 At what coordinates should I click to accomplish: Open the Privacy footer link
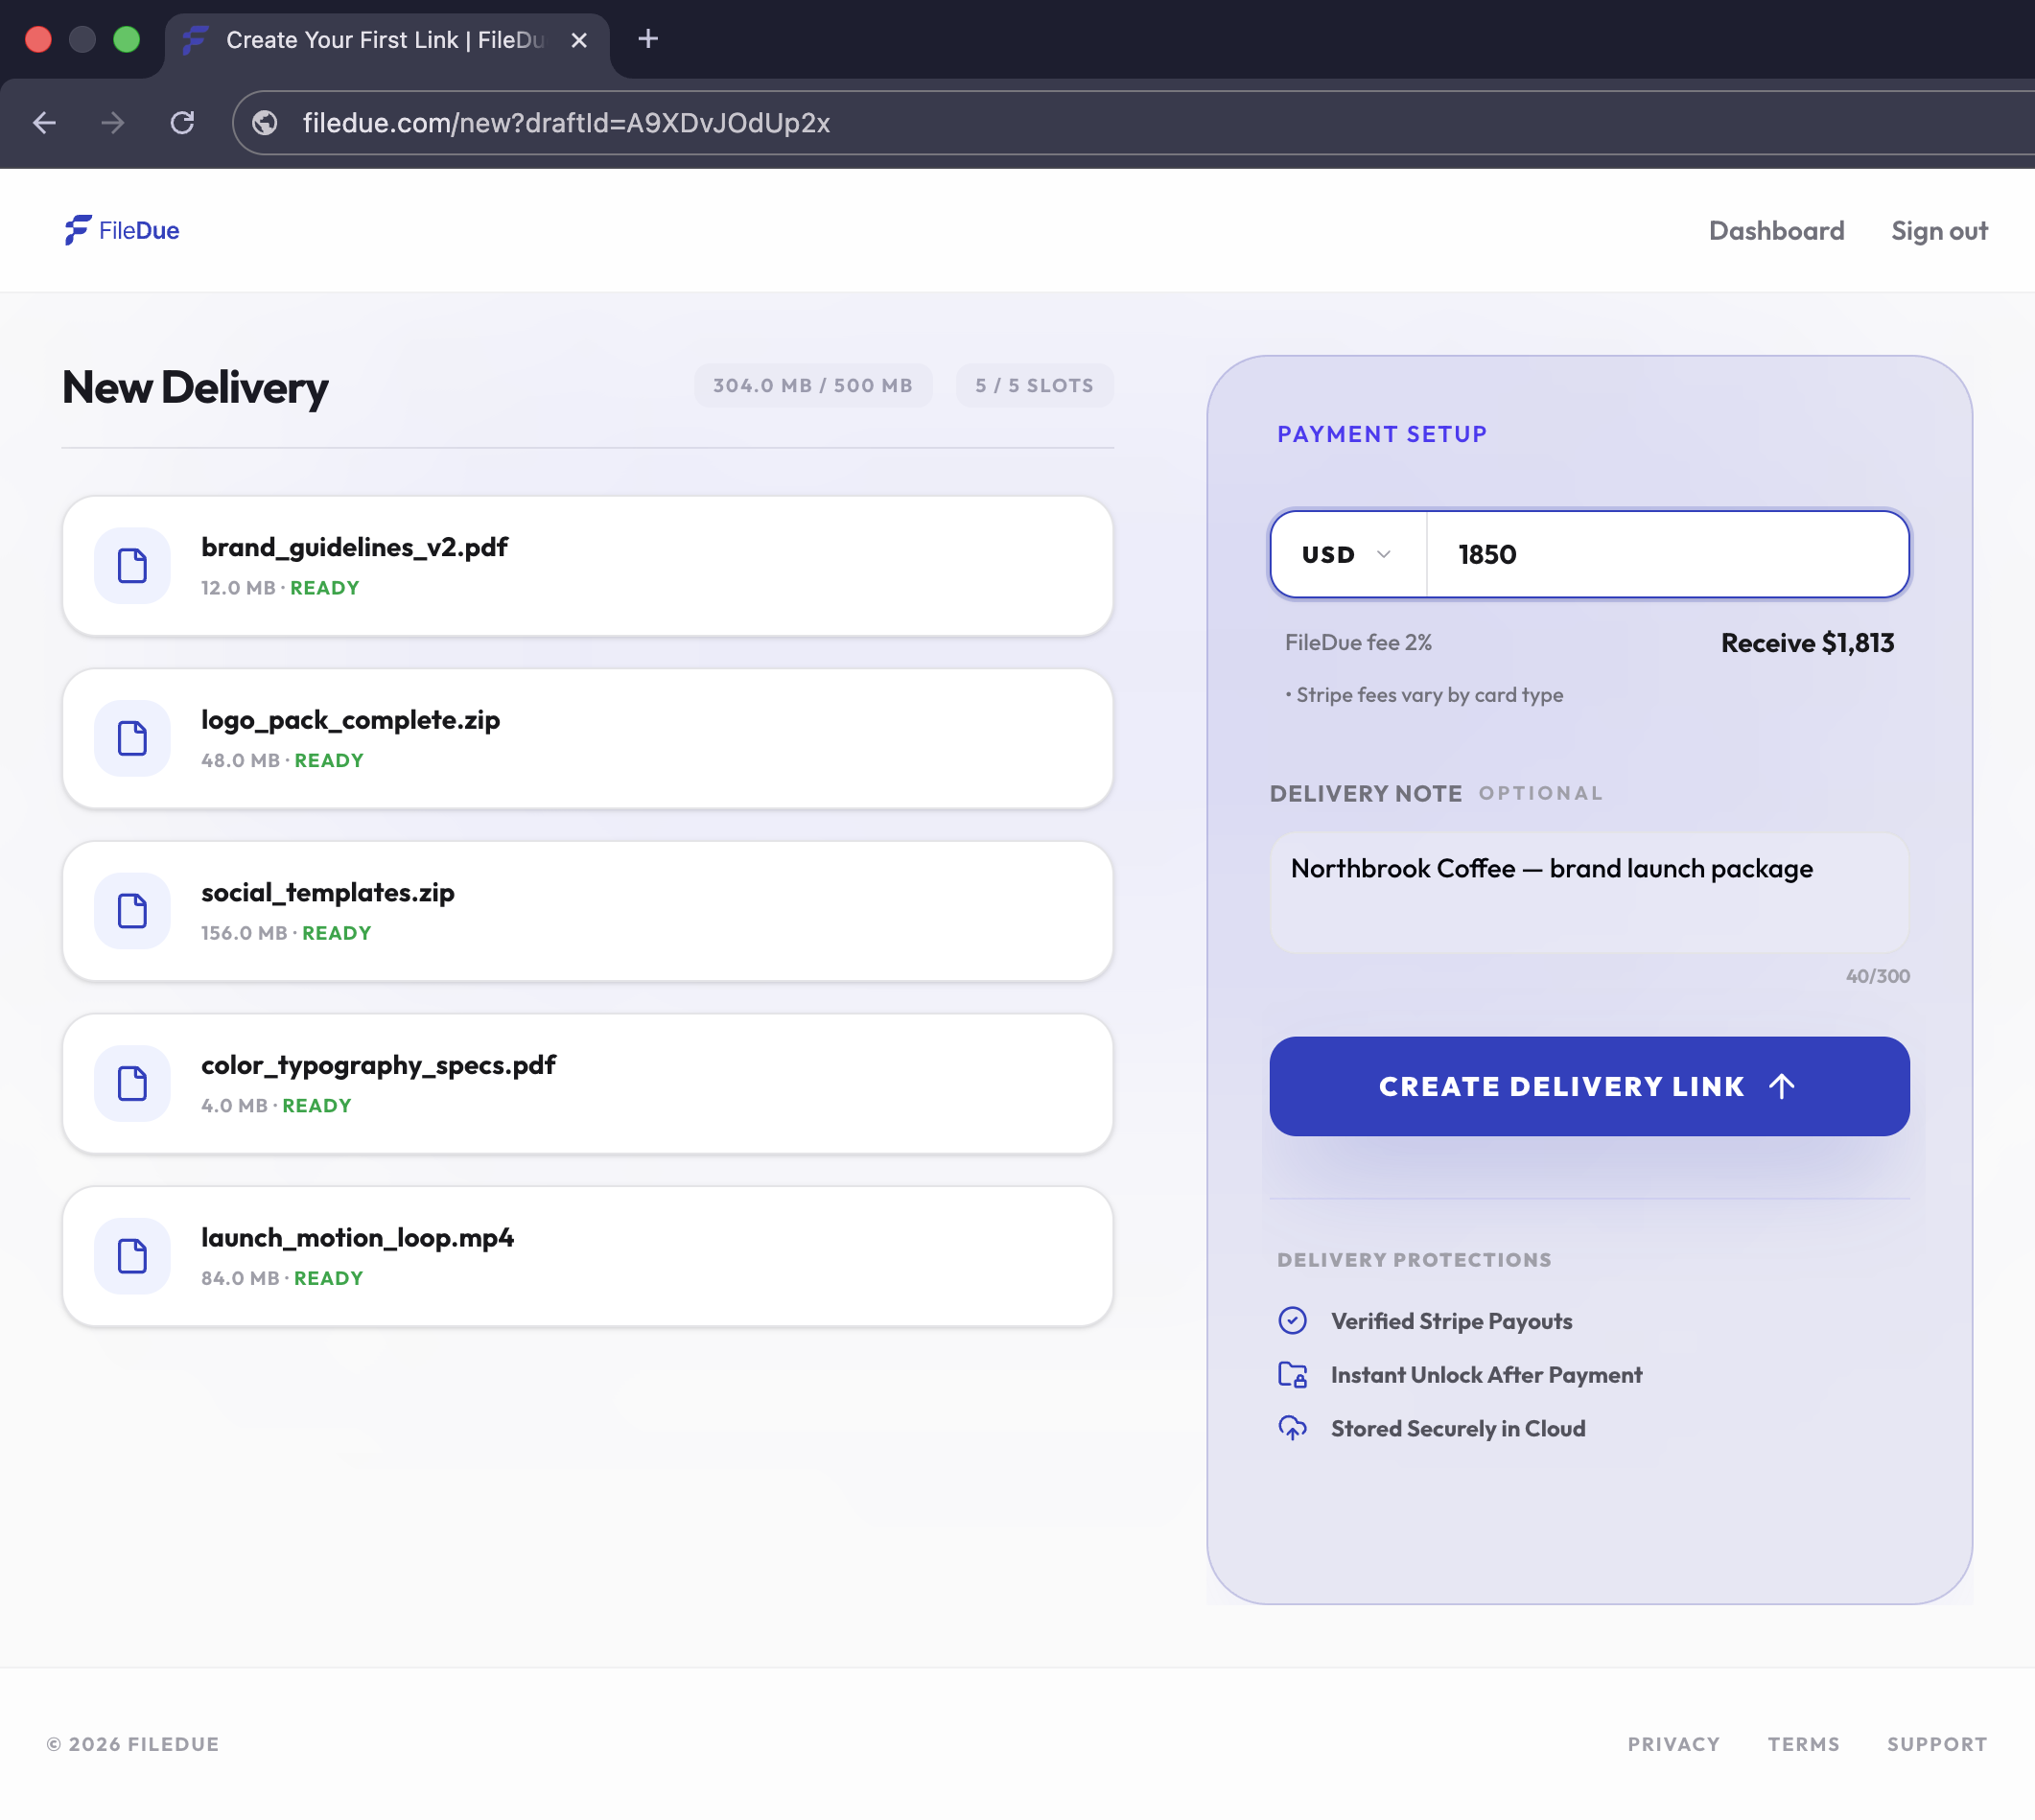coord(1673,1743)
